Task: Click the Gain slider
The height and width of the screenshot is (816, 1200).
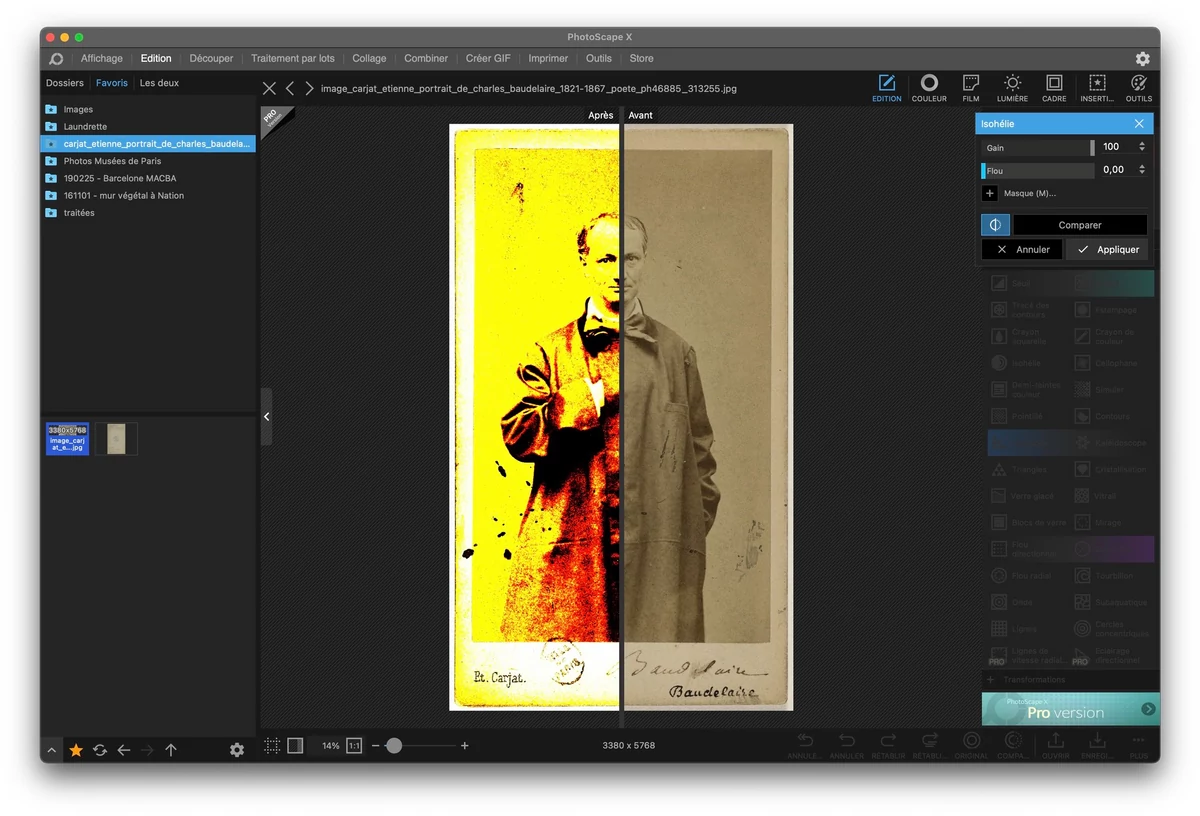Action: [x=1038, y=147]
